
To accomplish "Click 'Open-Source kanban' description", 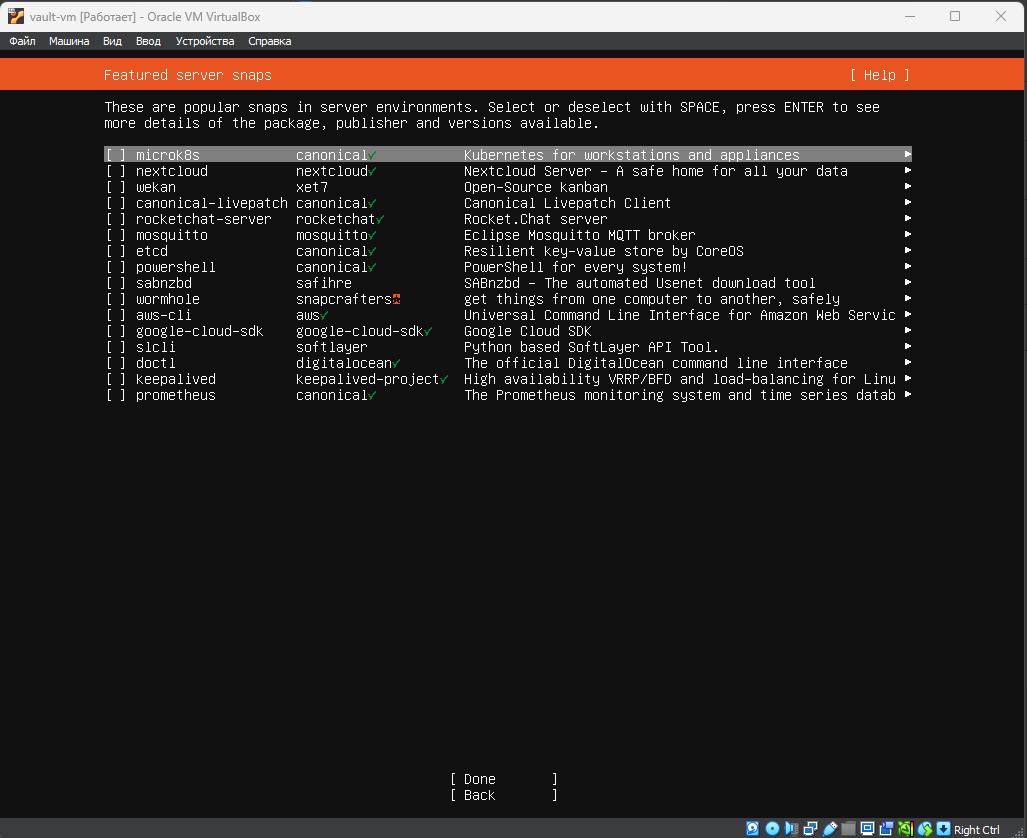I will click(536, 187).
